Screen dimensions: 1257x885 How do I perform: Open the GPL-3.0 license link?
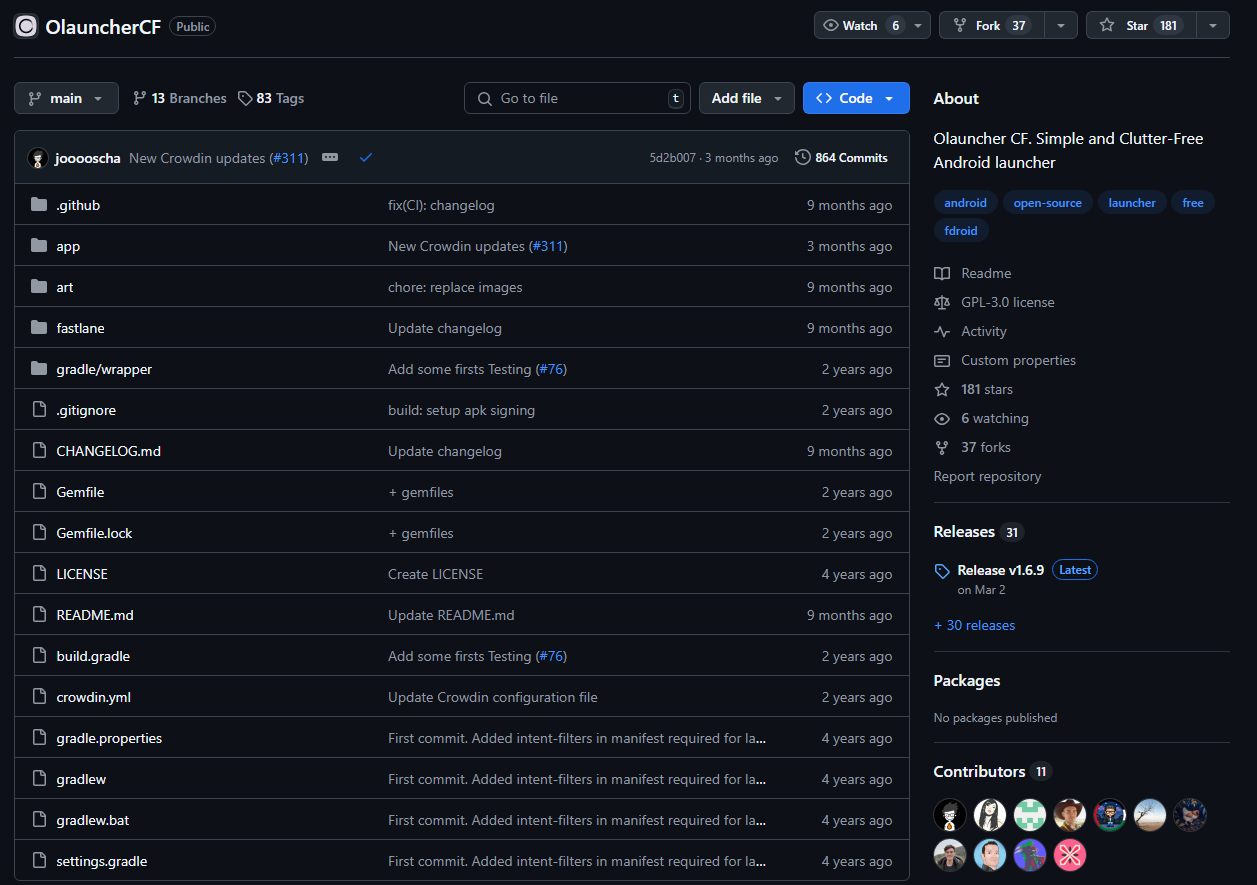pos(994,302)
